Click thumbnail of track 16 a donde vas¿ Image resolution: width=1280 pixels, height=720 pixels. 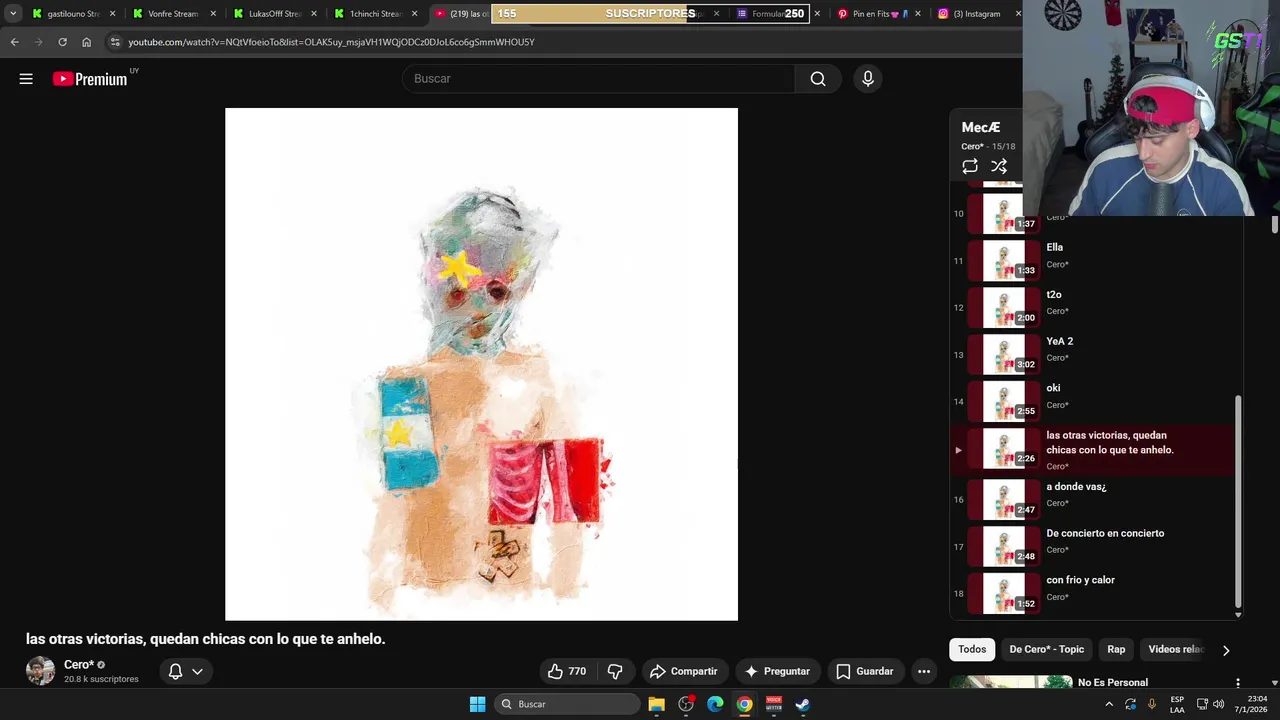coord(1003,499)
